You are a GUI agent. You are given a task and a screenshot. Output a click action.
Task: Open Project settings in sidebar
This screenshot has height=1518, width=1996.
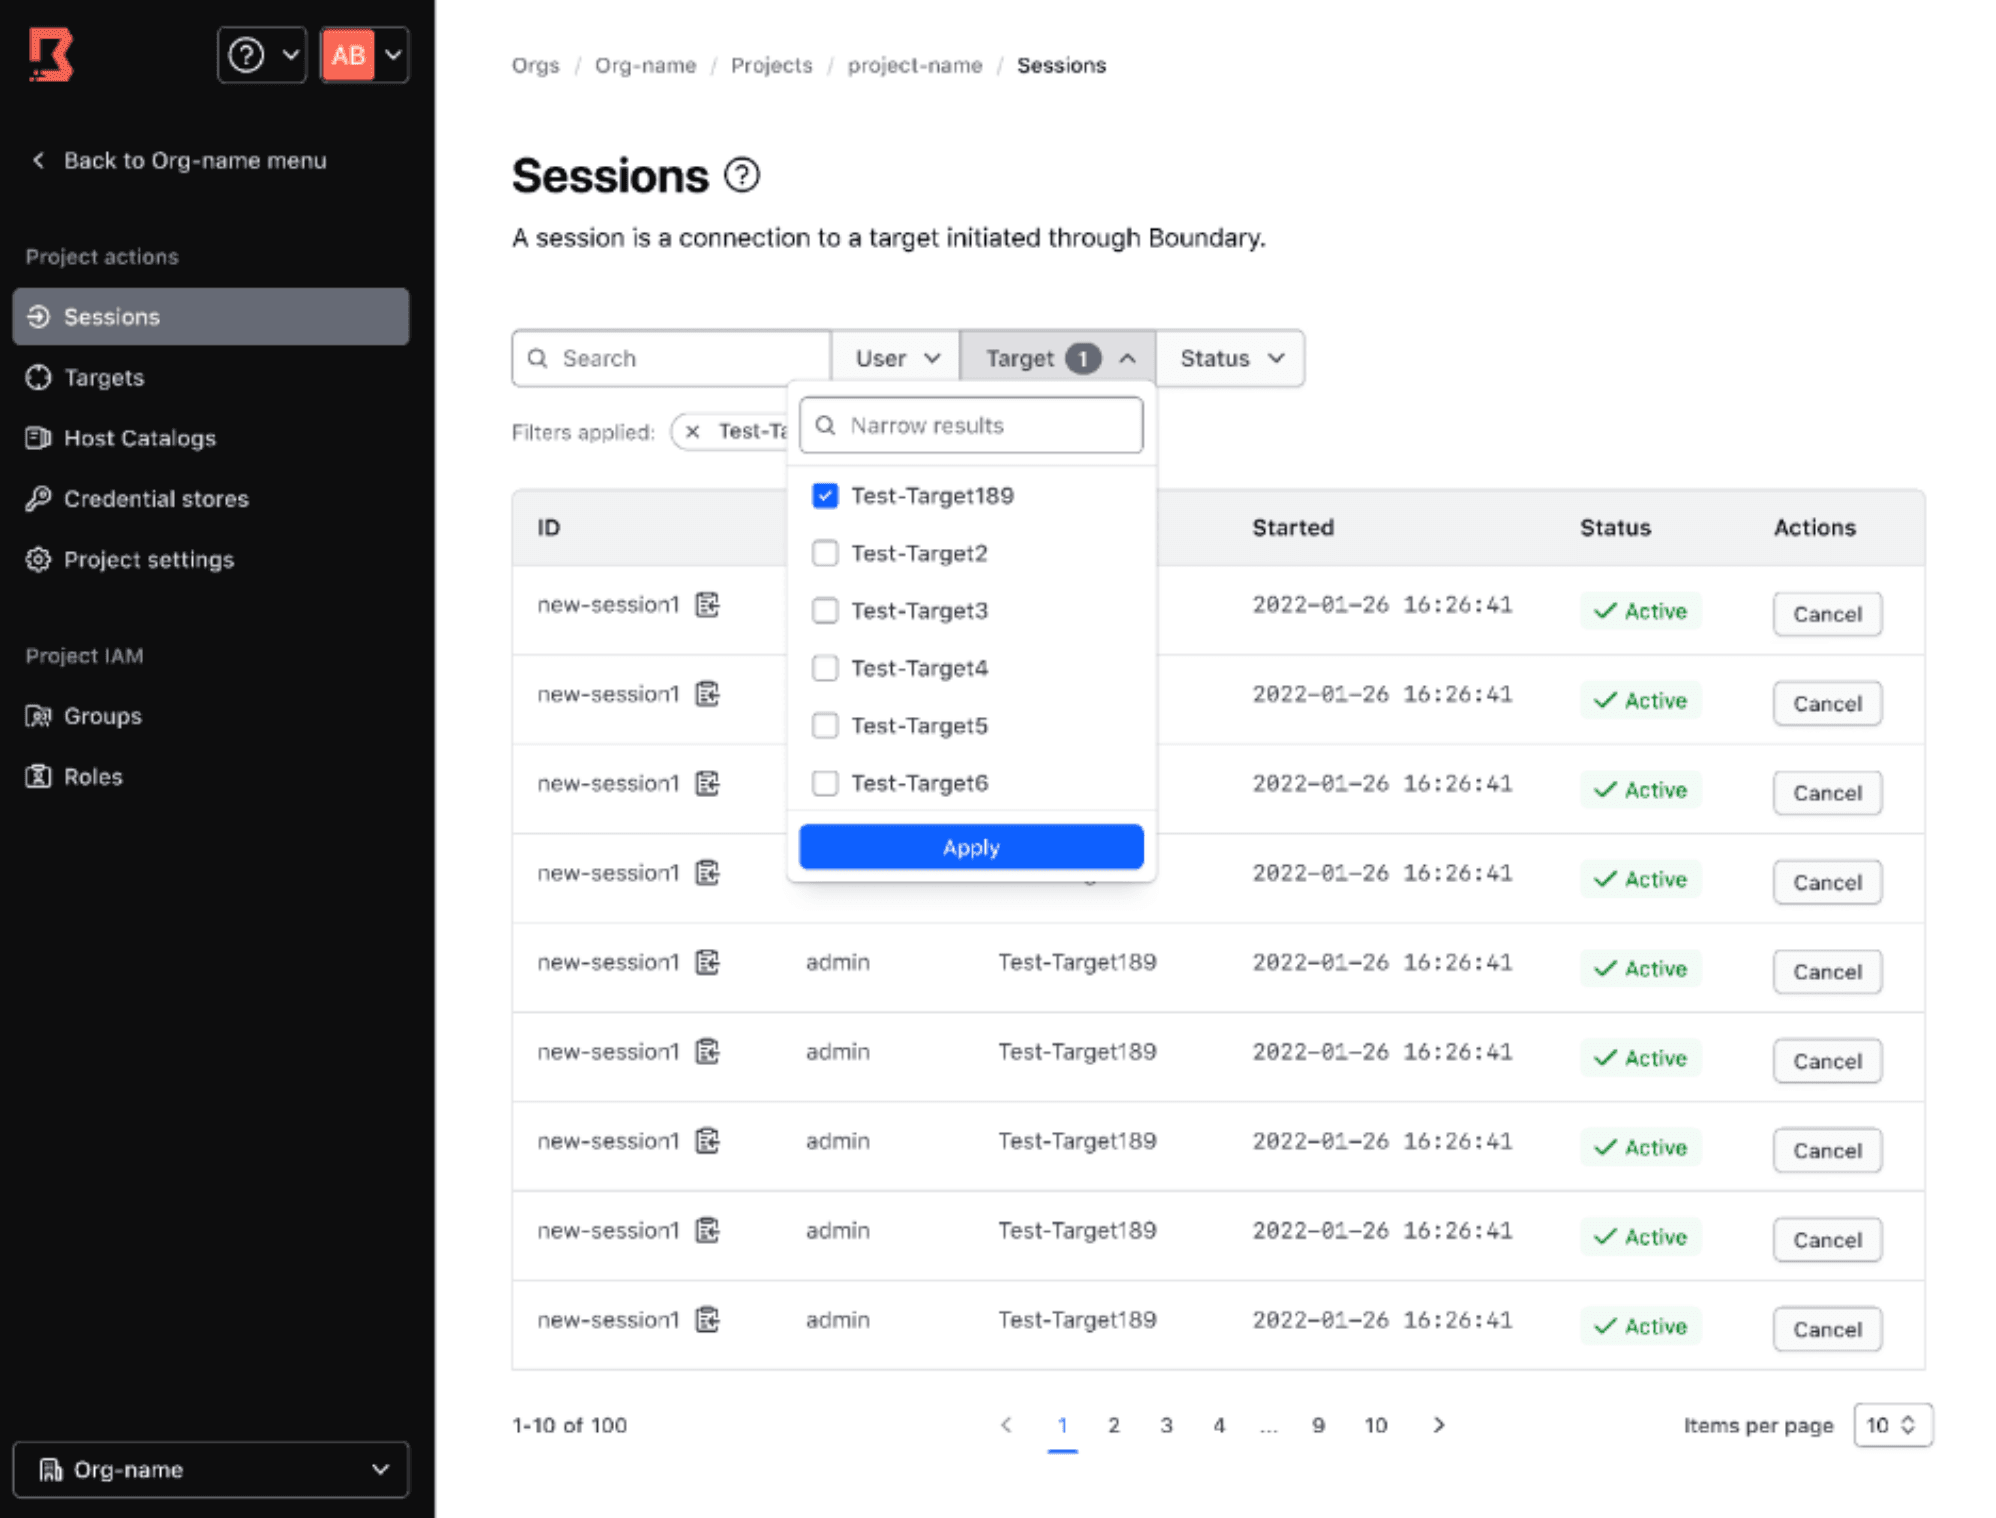click(148, 559)
